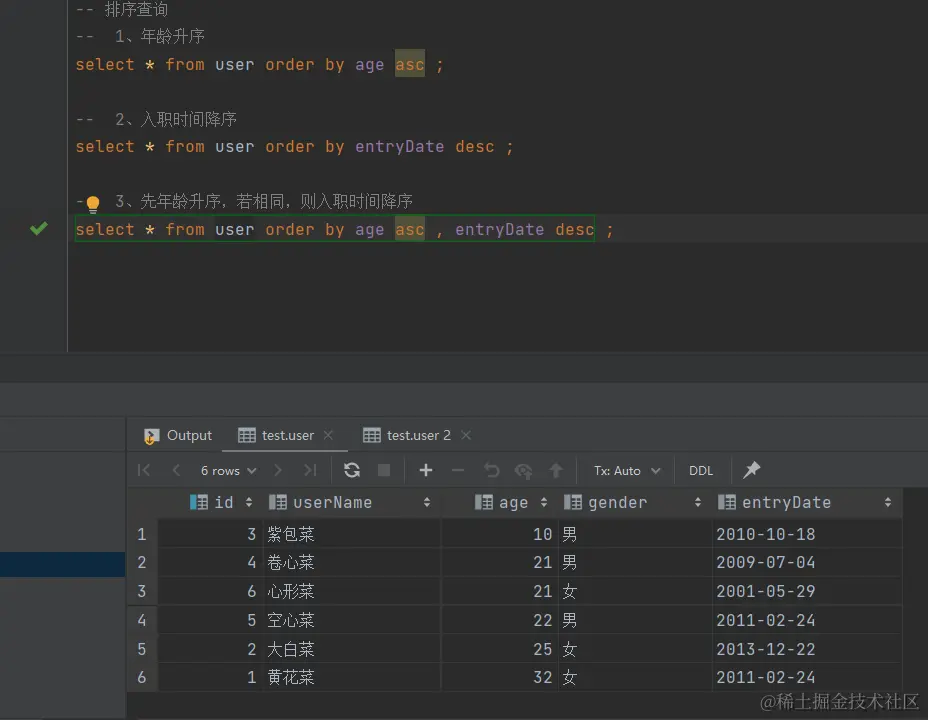Click the entryDate cell 2009-07-04

(807, 562)
